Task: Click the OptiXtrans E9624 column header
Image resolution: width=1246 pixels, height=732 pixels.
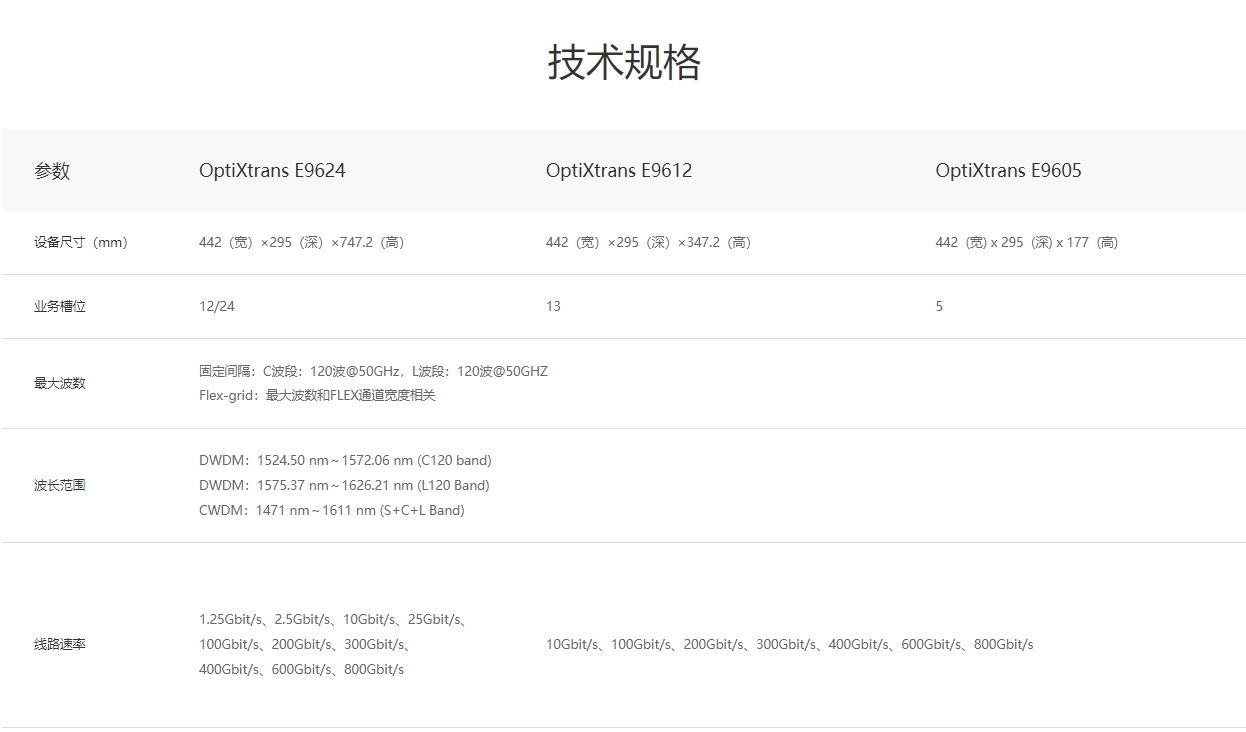Action: pyautogui.click(x=272, y=170)
